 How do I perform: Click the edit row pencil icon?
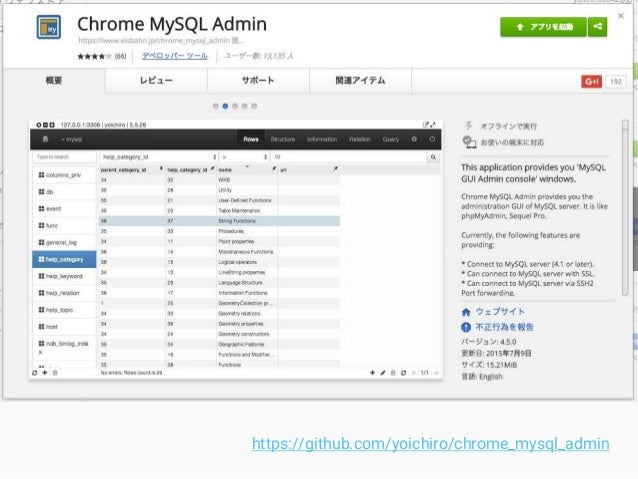(x=383, y=373)
